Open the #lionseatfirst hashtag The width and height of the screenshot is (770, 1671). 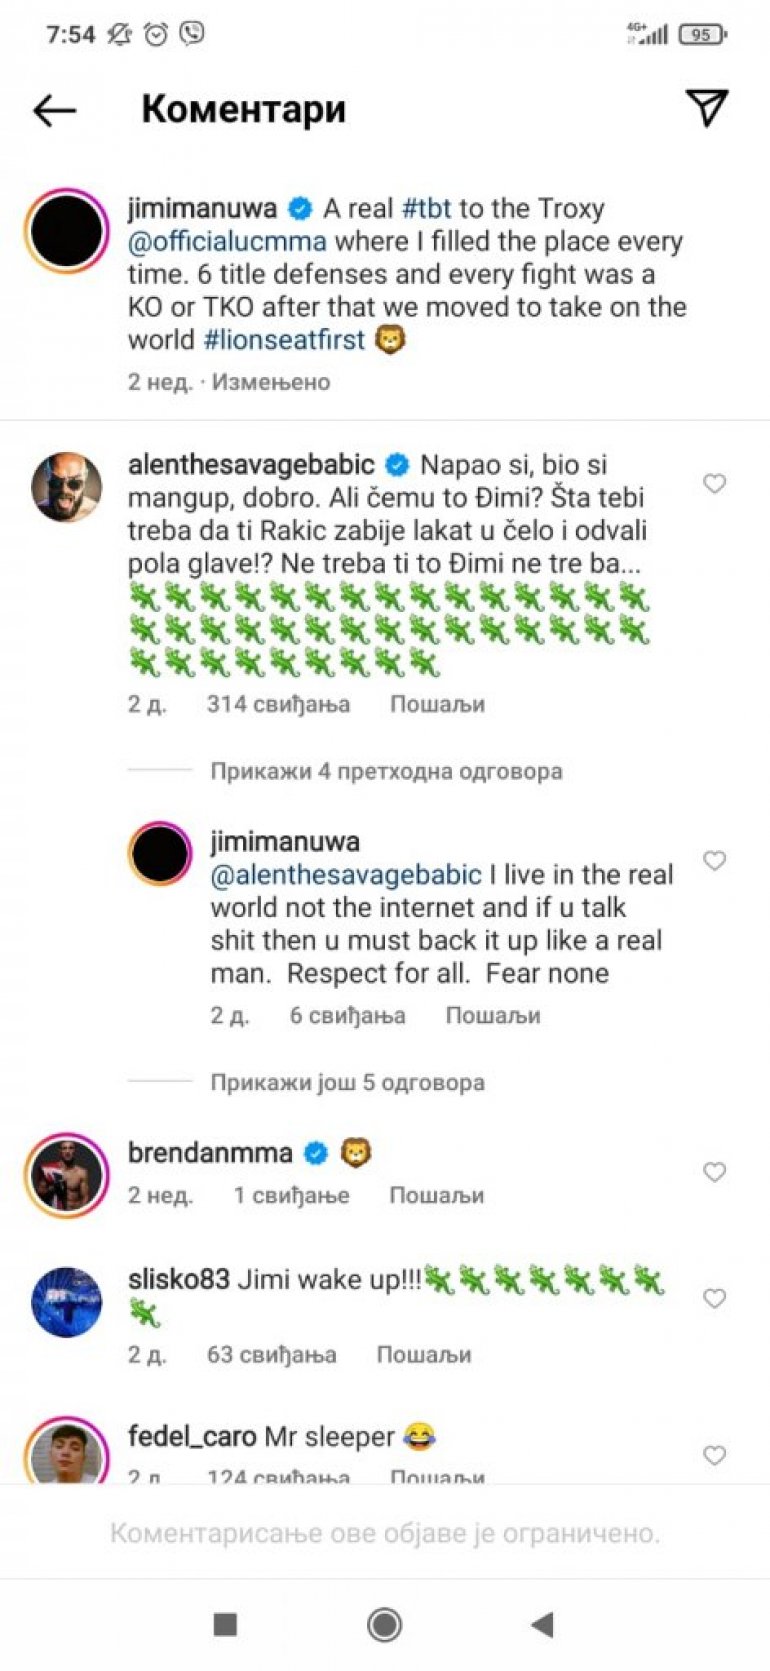284,340
